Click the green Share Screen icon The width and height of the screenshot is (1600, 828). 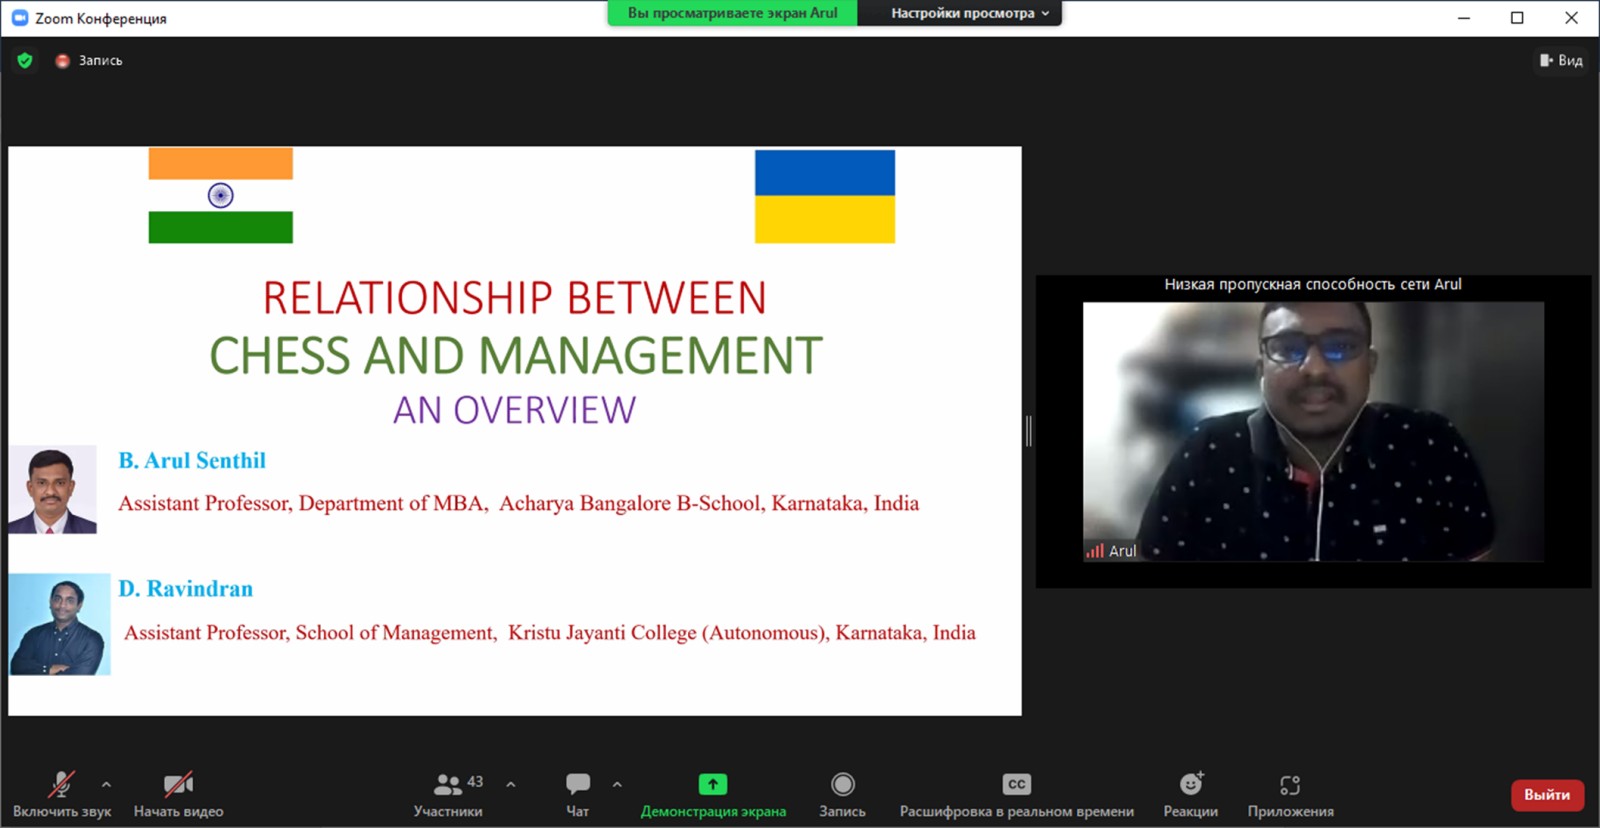(x=712, y=784)
